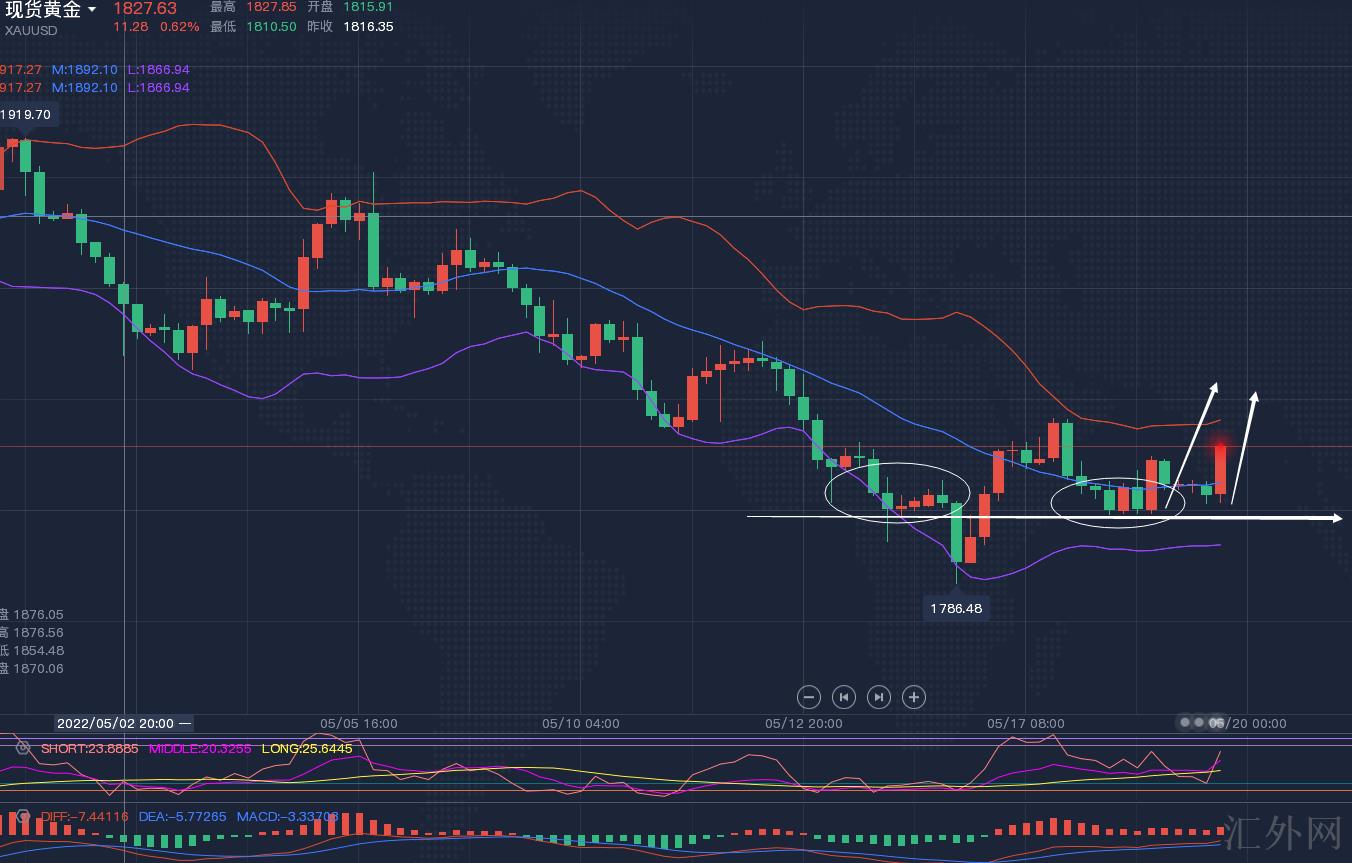Click the current price 1827.63
1352x863 pixels.
(x=145, y=9)
